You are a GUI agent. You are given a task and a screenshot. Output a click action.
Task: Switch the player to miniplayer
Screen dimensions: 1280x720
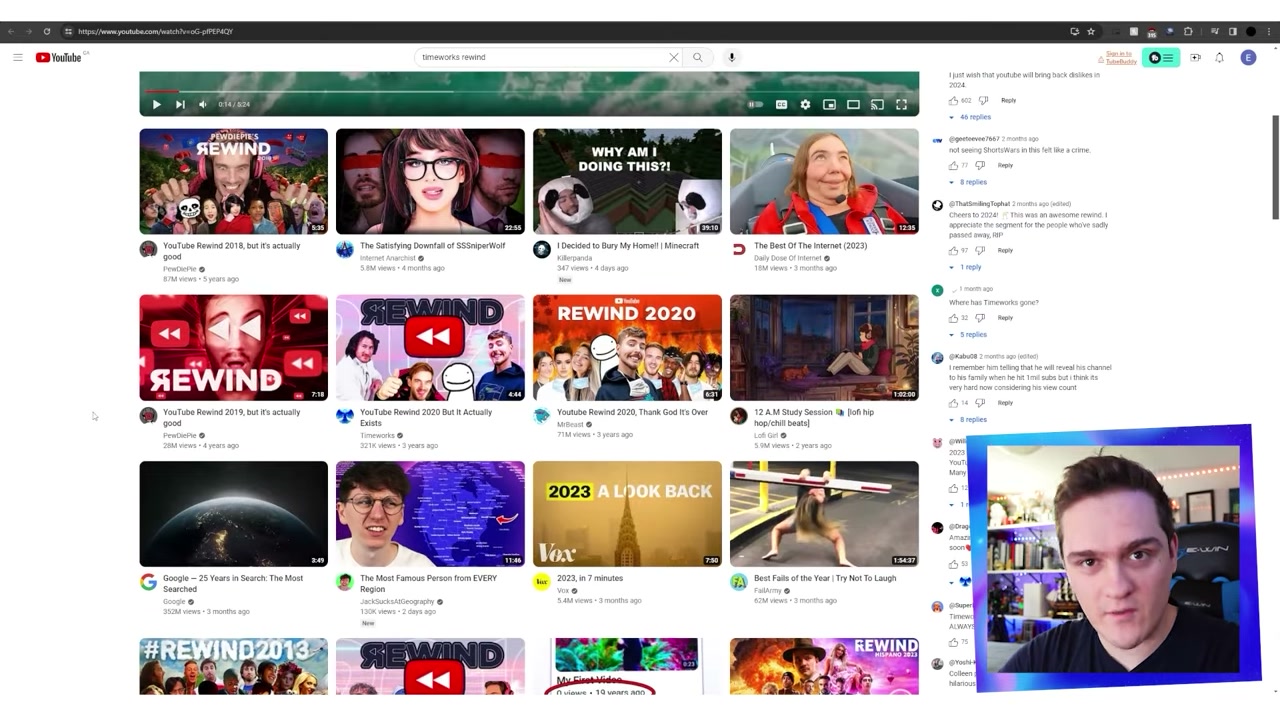click(829, 104)
